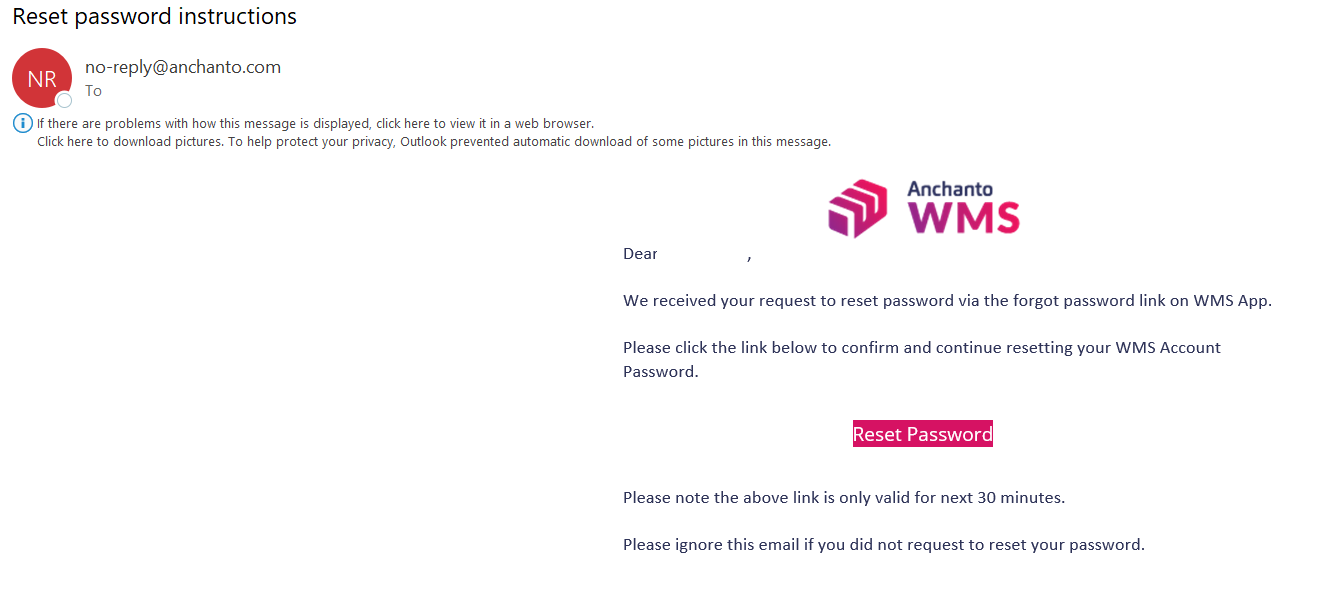Click the Anchanto wordmark above WMS

[949, 188]
